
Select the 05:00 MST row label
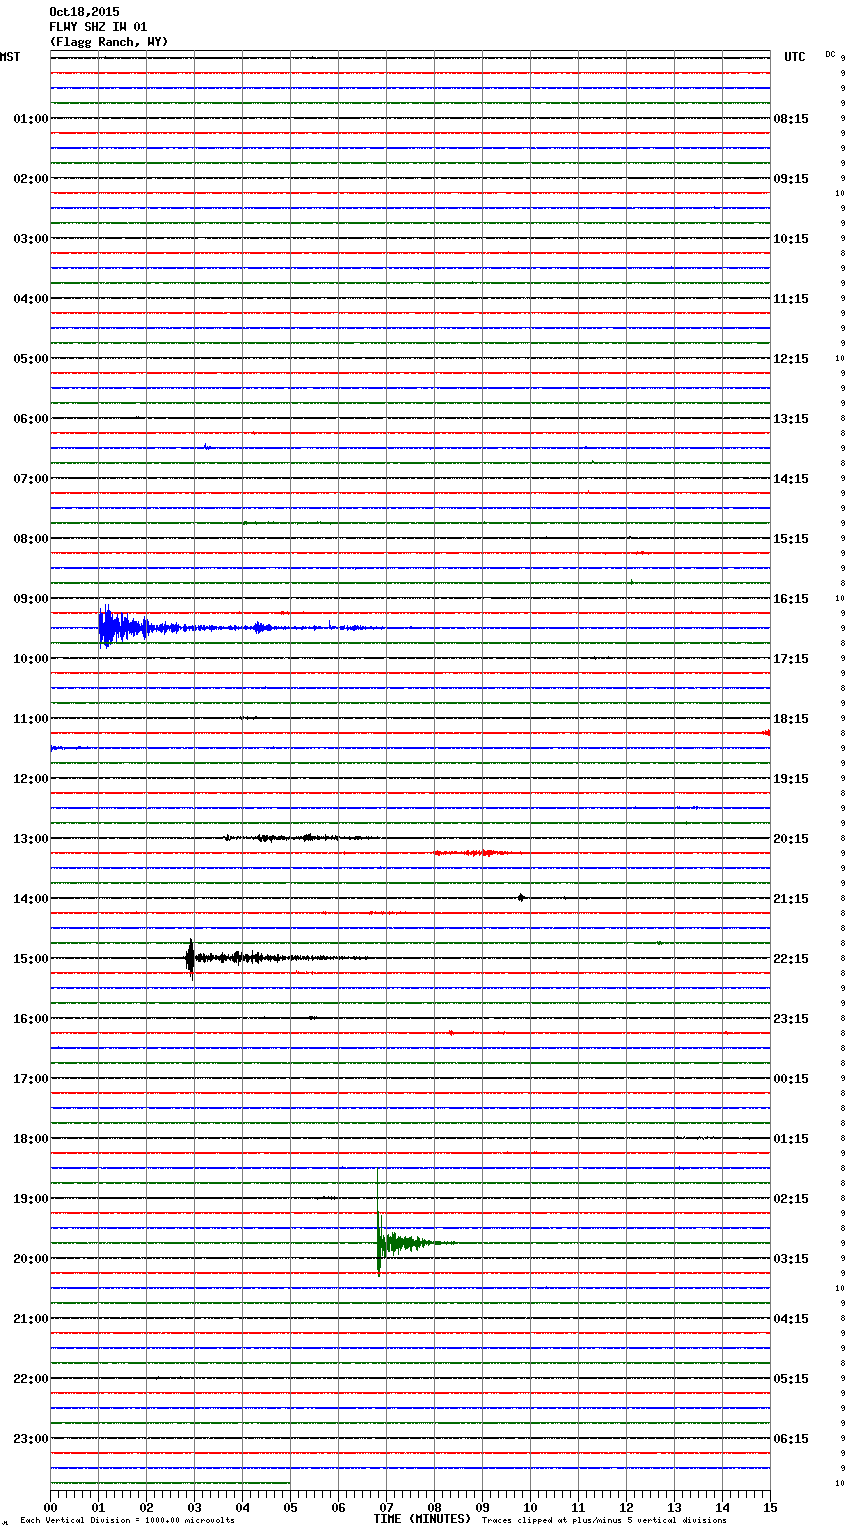pyautogui.click(x=31, y=359)
